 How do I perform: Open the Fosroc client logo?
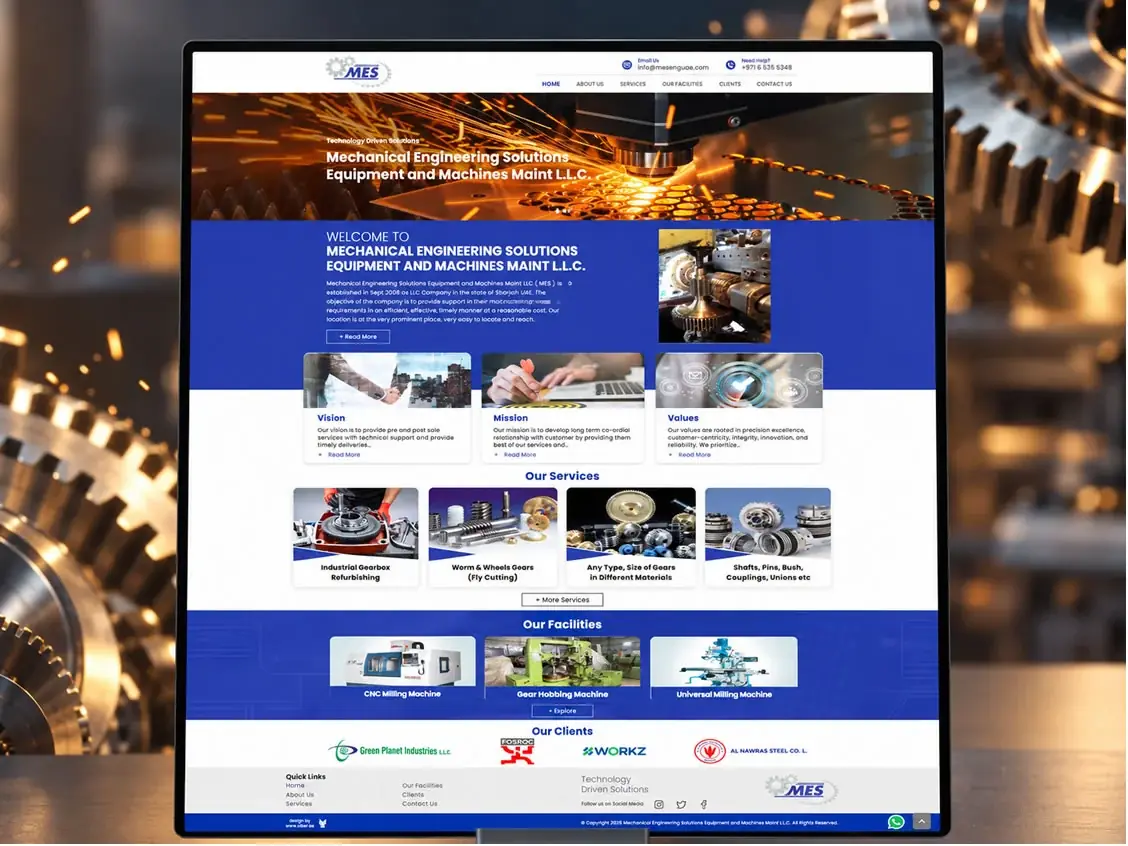pyautogui.click(x=517, y=750)
